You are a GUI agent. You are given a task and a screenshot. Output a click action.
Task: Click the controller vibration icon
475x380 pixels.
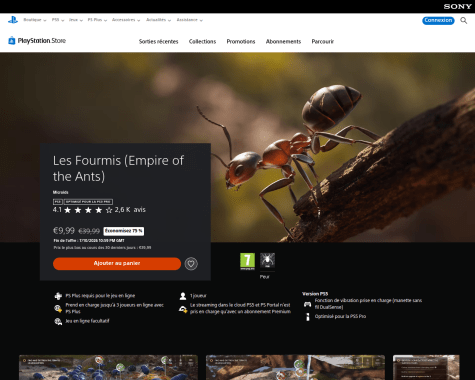click(x=307, y=304)
